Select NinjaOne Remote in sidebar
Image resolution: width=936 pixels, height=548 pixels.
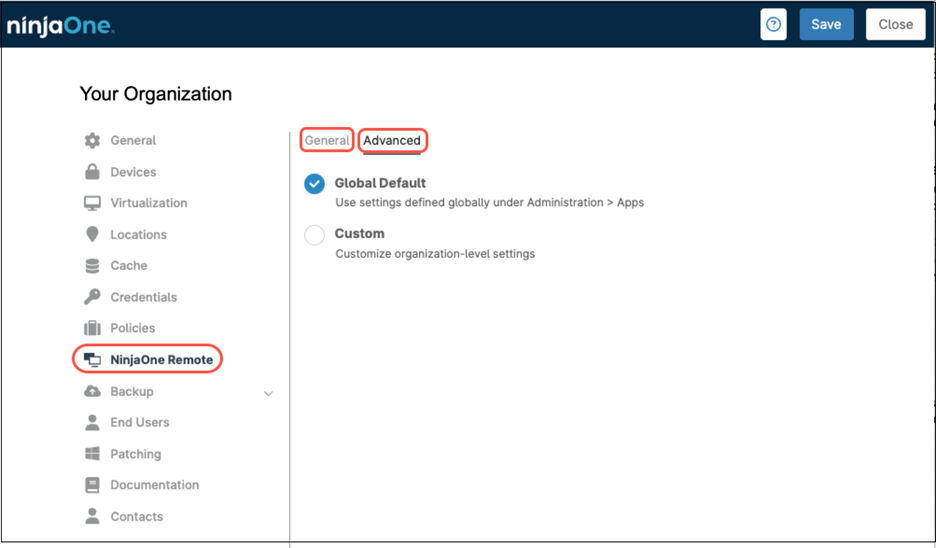(161, 359)
